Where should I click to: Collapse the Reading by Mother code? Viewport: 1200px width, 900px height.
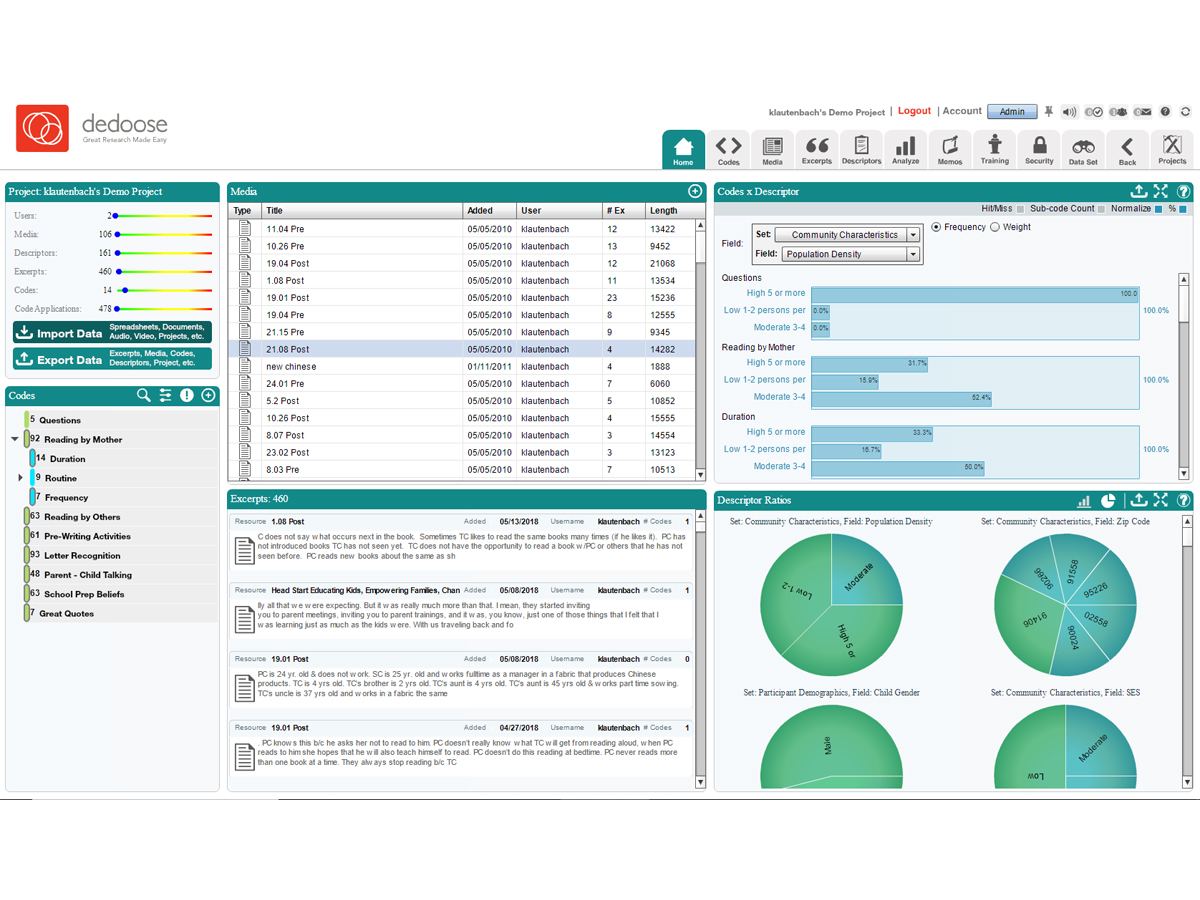[15, 440]
